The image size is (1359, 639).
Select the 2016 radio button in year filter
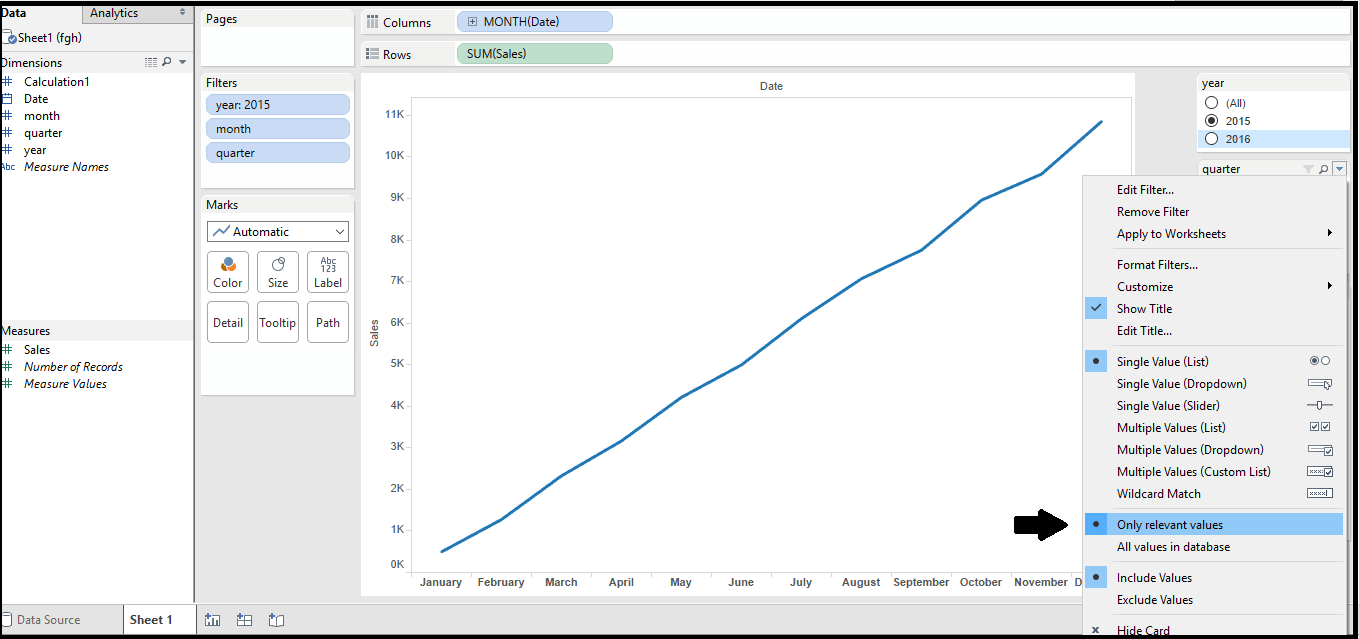click(x=1209, y=138)
